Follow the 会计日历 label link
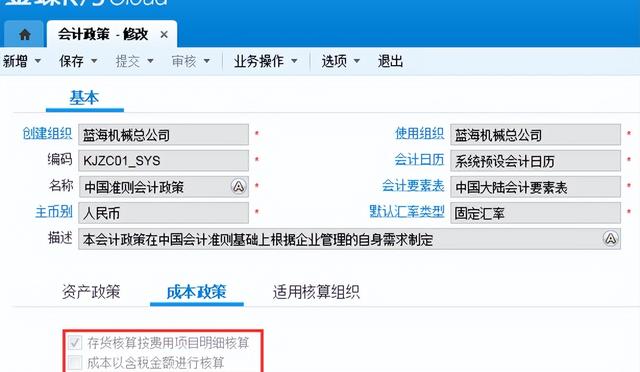 tap(419, 160)
